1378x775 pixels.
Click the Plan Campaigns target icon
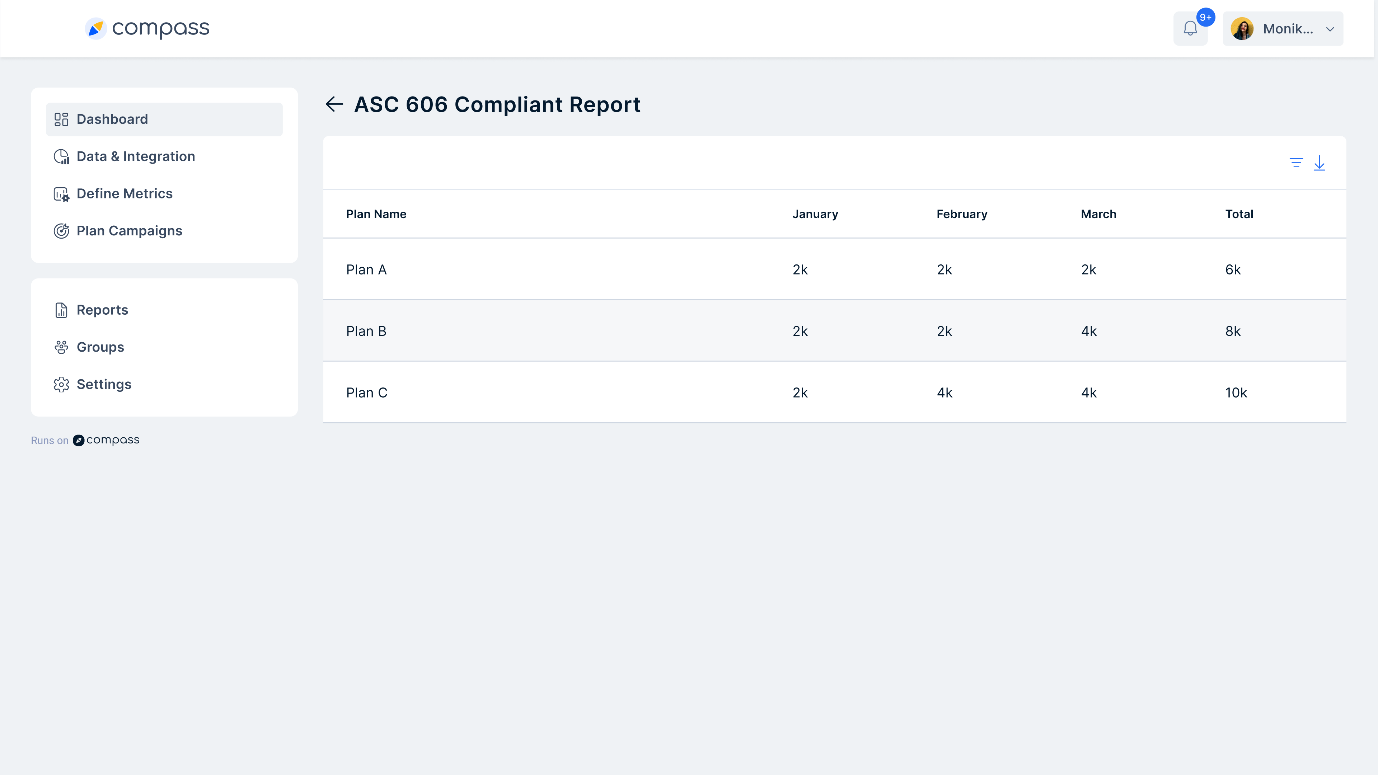click(x=60, y=230)
